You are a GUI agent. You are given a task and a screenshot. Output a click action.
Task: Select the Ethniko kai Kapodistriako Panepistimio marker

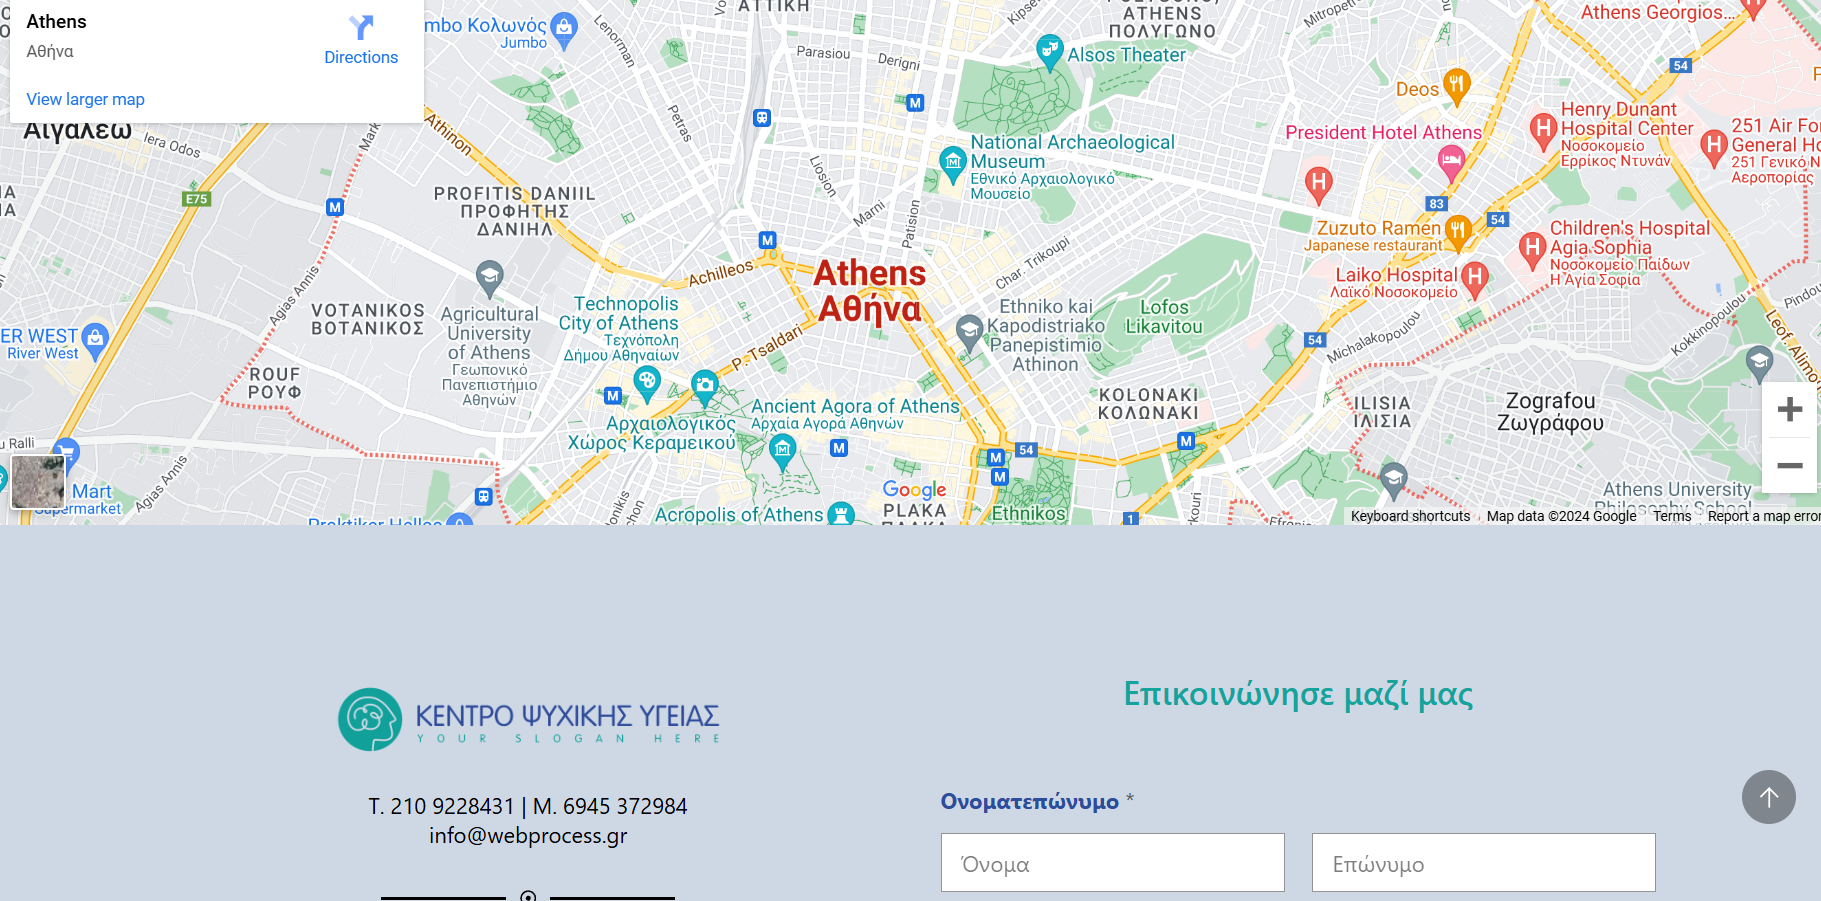969,333
